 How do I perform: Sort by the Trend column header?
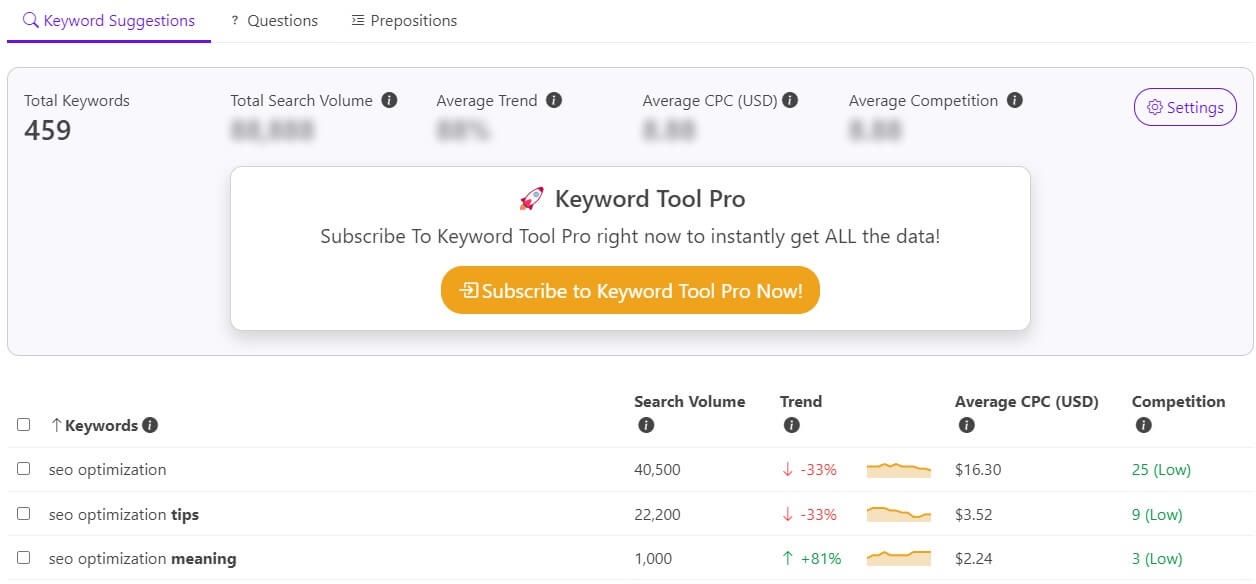[801, 401]
